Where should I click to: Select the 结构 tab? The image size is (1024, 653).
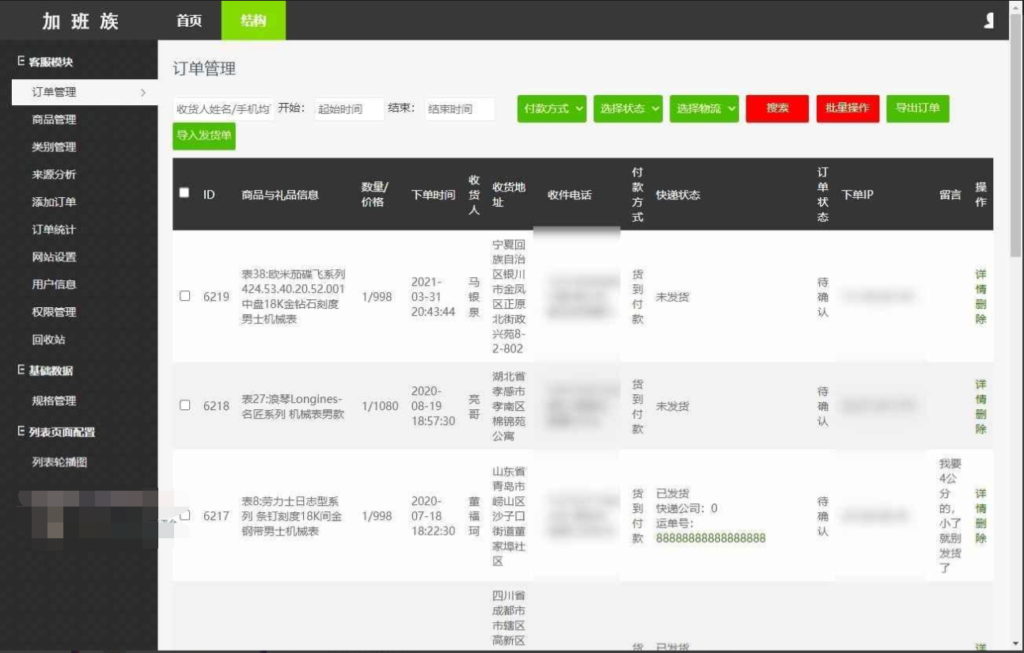(x=253, y=19)
